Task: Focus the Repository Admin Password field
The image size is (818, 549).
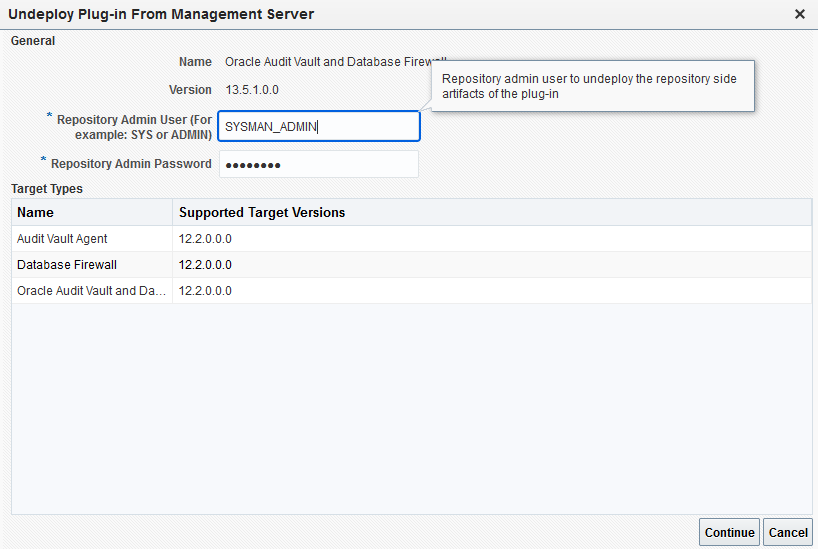Action: [319, 164]
